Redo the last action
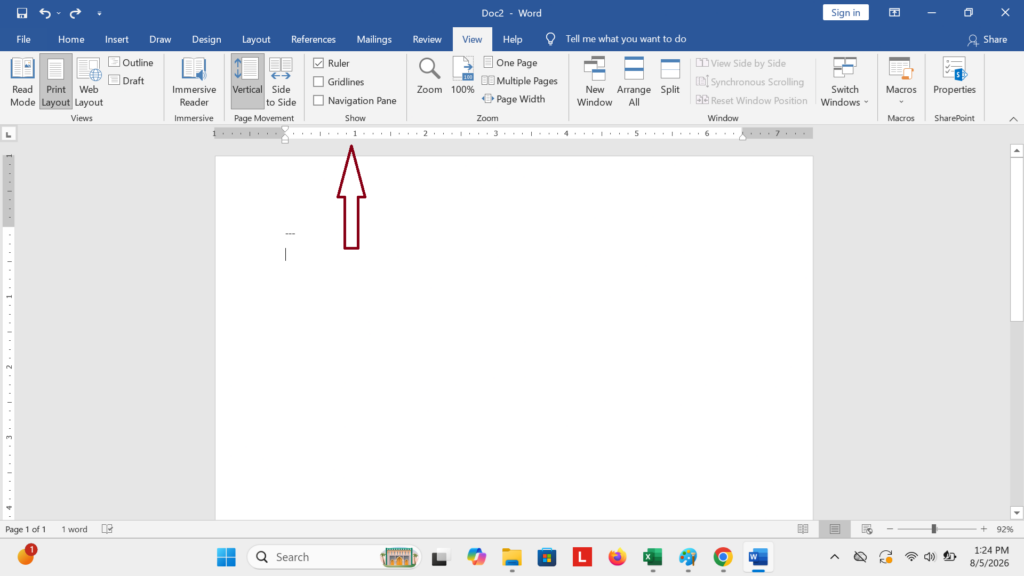This screenshot has height=576, width=1024. pyautogui.click(x=75, y=13)
